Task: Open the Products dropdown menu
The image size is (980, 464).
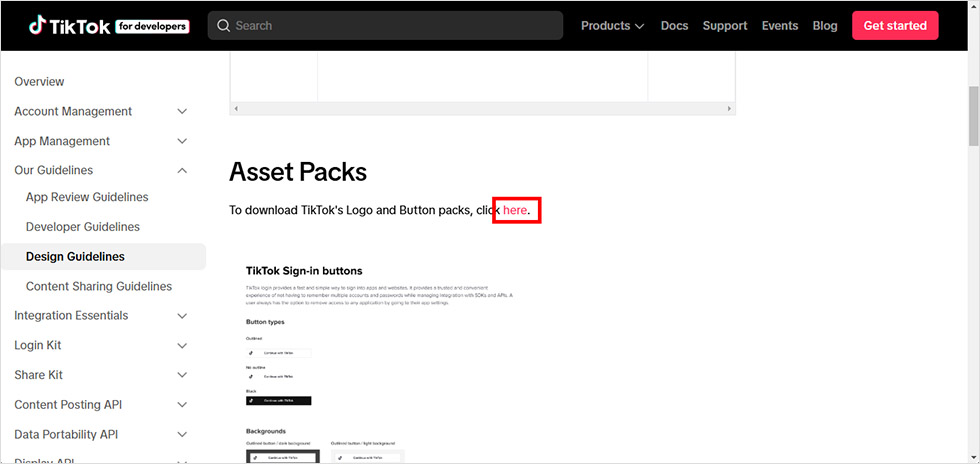Action: click(x=612, y=26)
